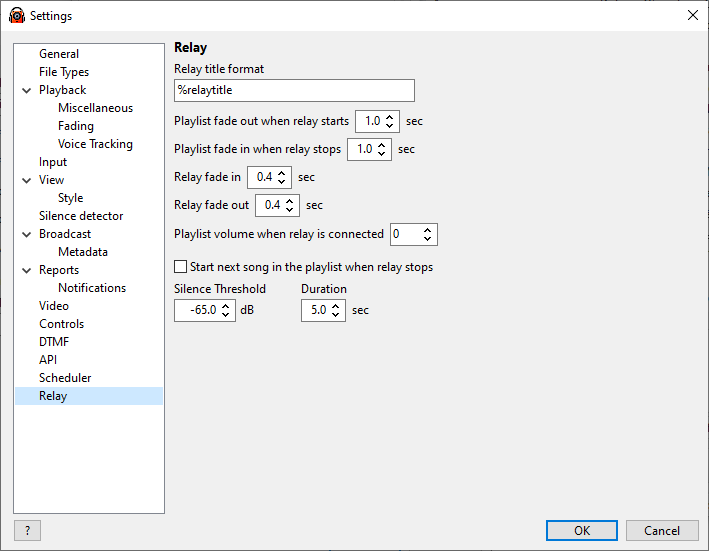709x551 pixels.
Task: Click the Relay title format text field
Action: point(294,90)
